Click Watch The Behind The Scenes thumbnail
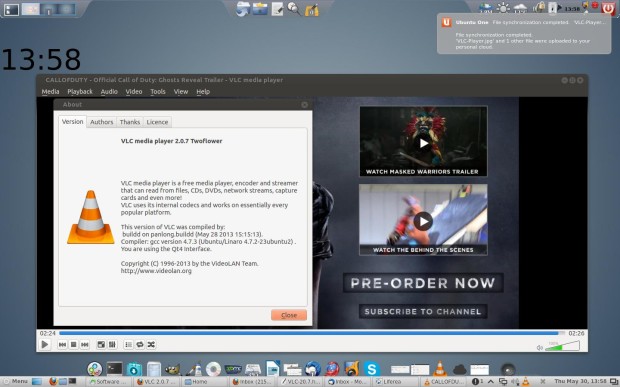 click(423, 219)
